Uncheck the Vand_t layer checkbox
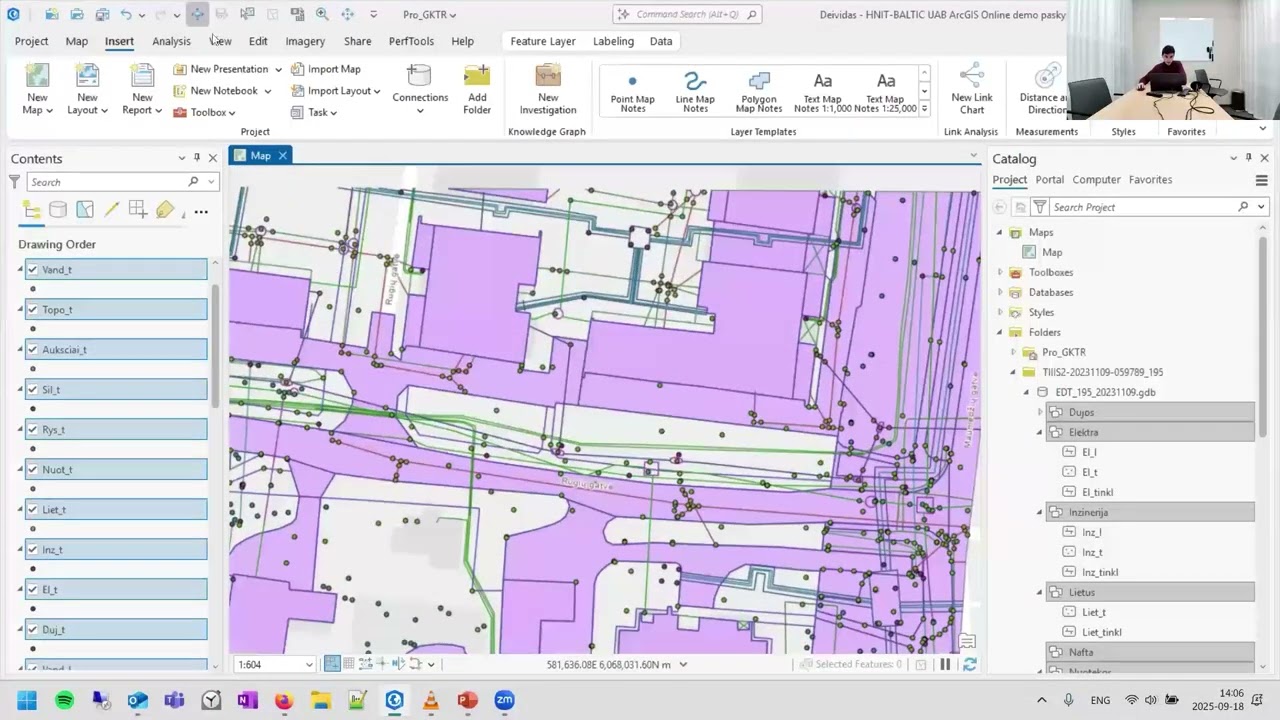1280x720 pixels. (33, 270)
